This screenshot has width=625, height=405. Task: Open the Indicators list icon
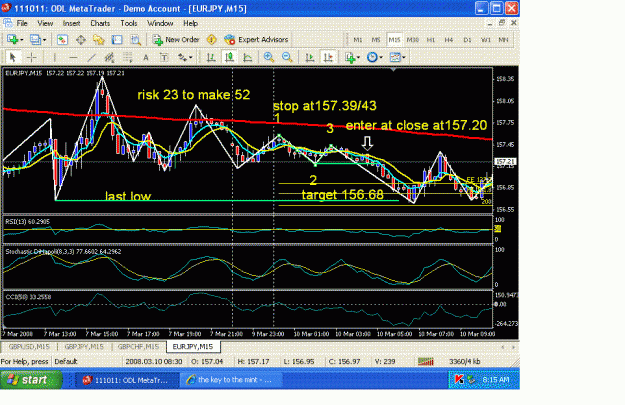point(350,57)
